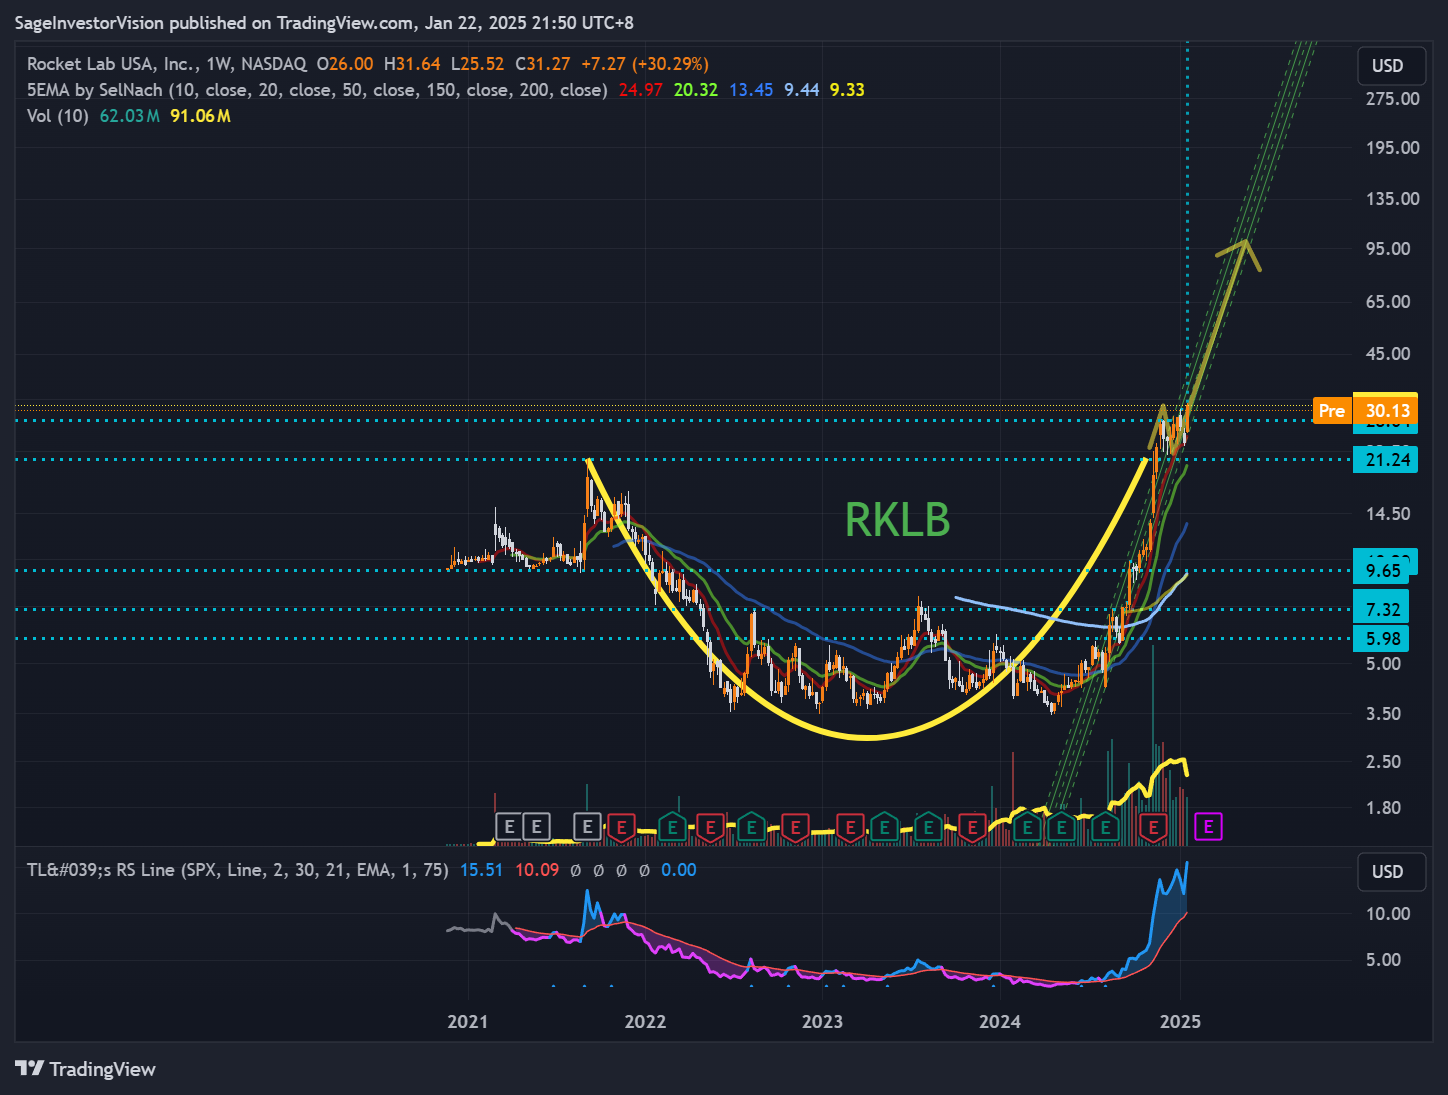Select the 7.32 horizontal line price label
The width and height of the screenshot is (1448, 1095).
1383,609
